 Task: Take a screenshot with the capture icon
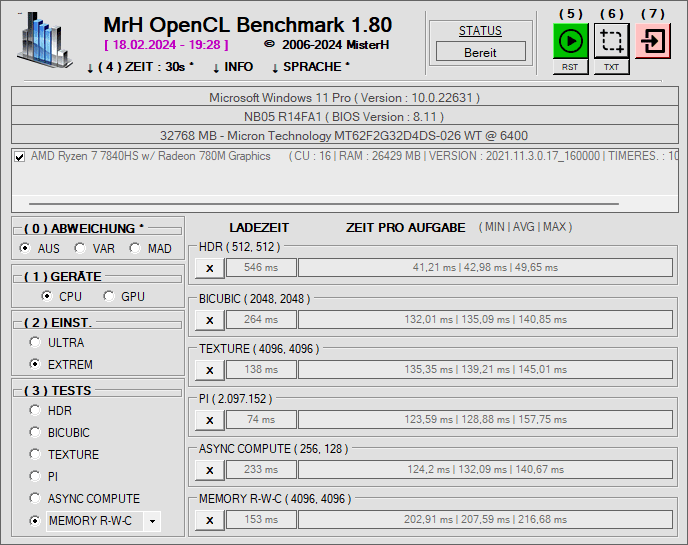click(x=612, y=41)
